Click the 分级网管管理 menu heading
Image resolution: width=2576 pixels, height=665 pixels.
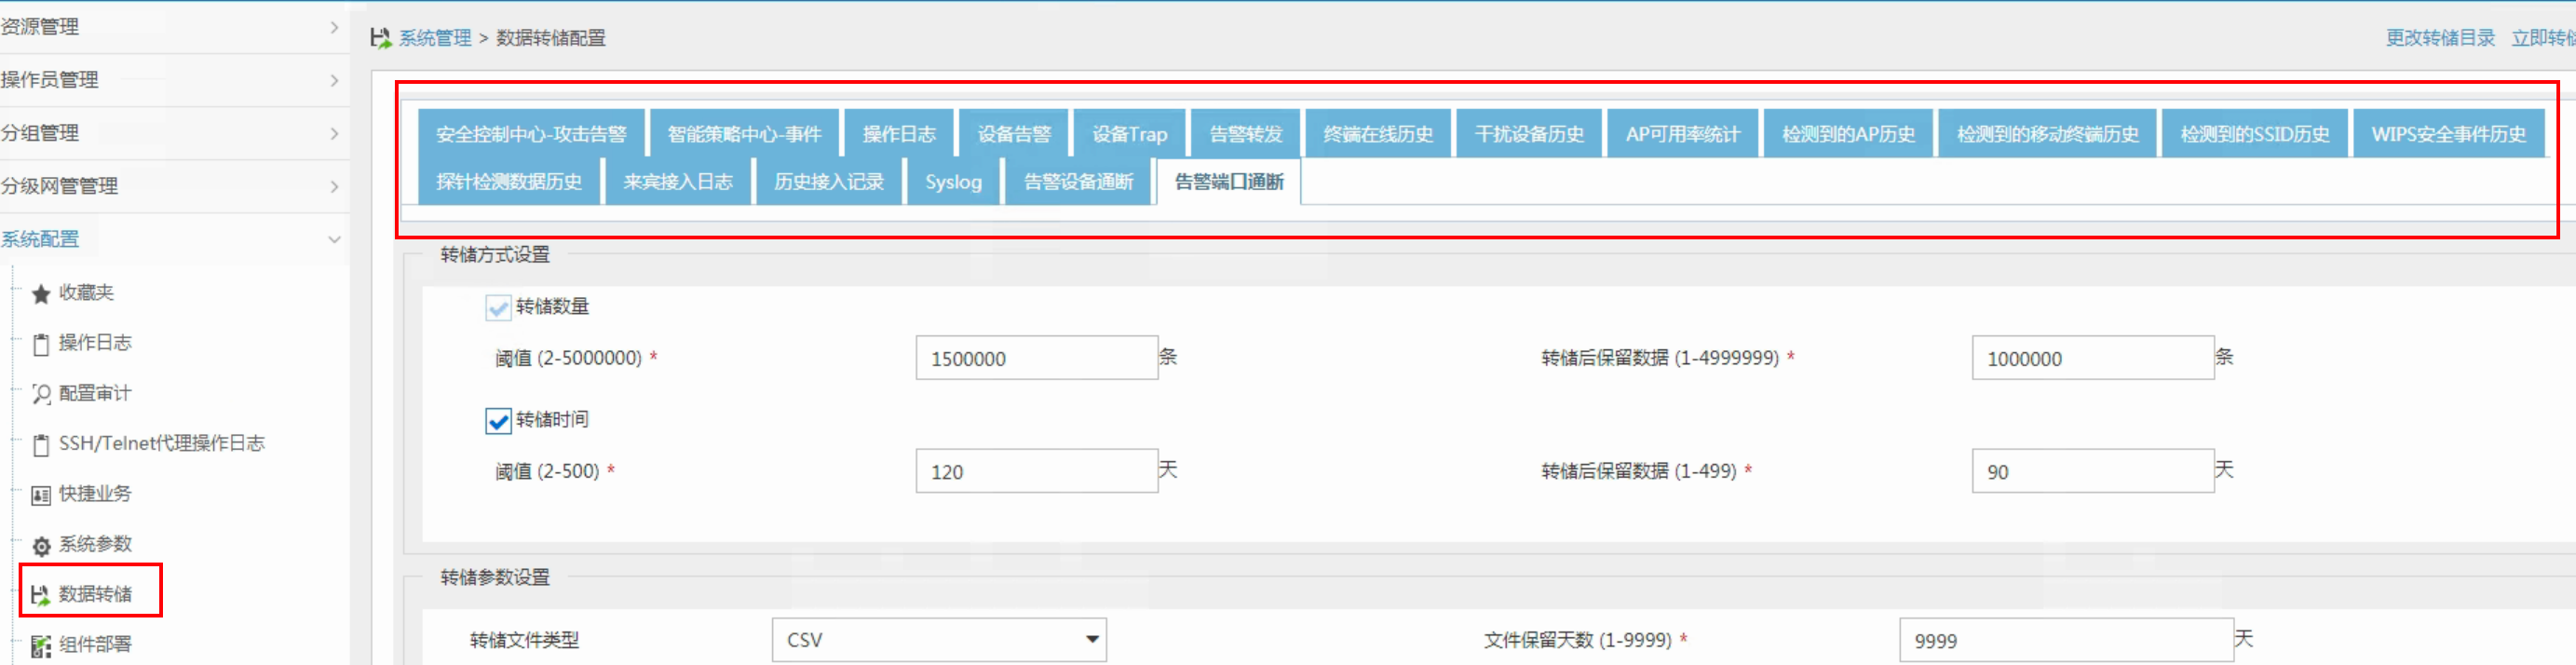click(x=59, y=186)
